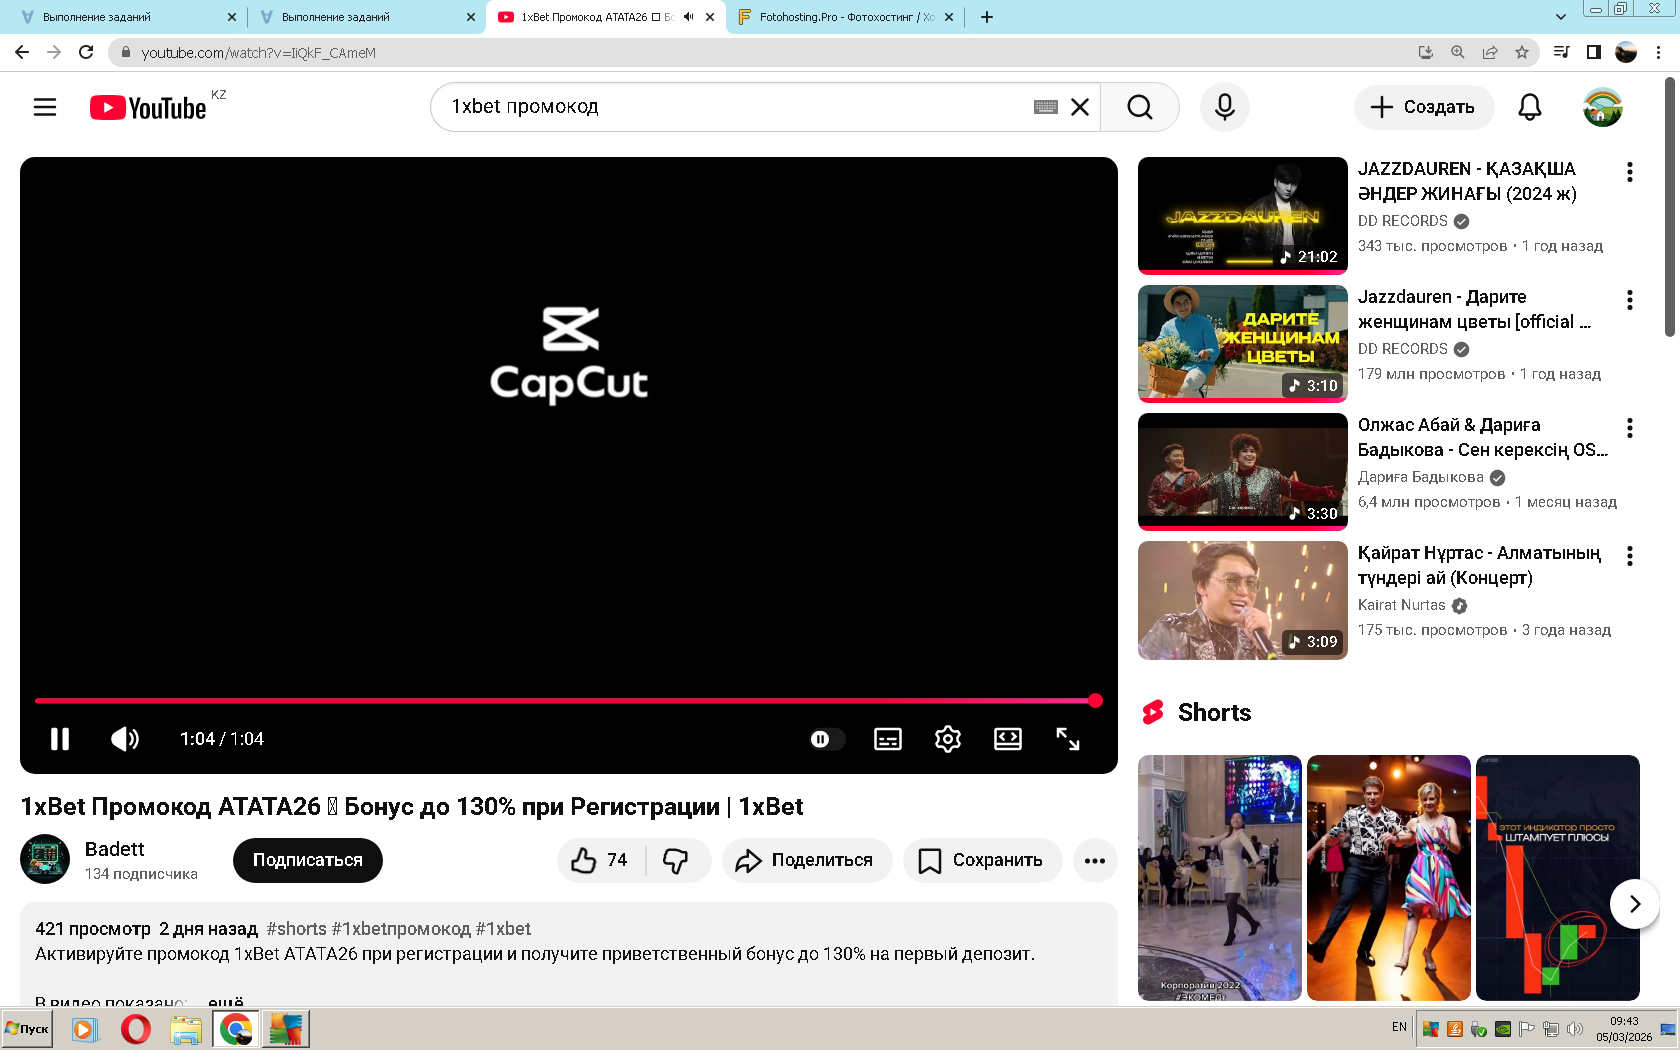This screenshot has height=1050, width=1680.
Task: Open Chrome three-dot menu
Action: tap(1659, 52)
